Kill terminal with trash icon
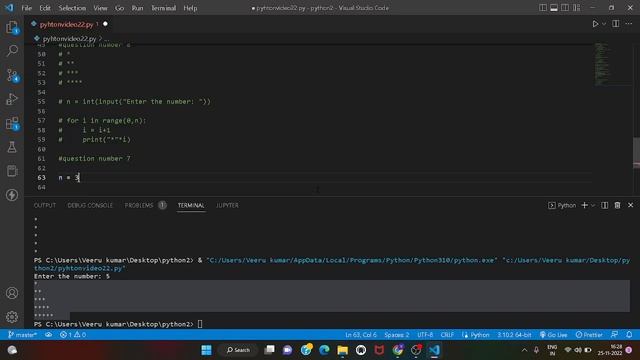Viewport: 640px width, 360px height. tap(617, 205)
